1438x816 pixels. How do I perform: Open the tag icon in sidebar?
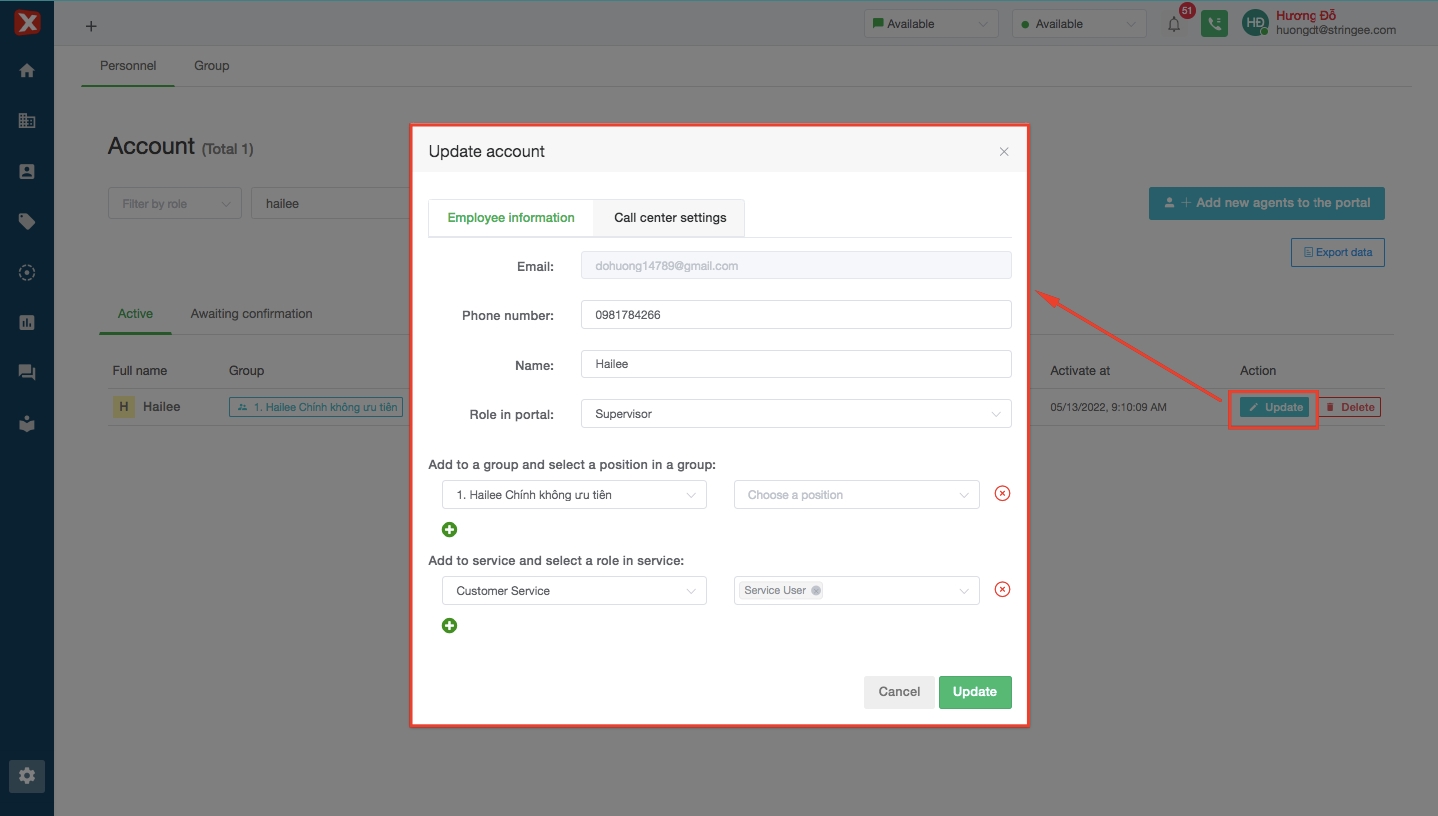point(27,222)
